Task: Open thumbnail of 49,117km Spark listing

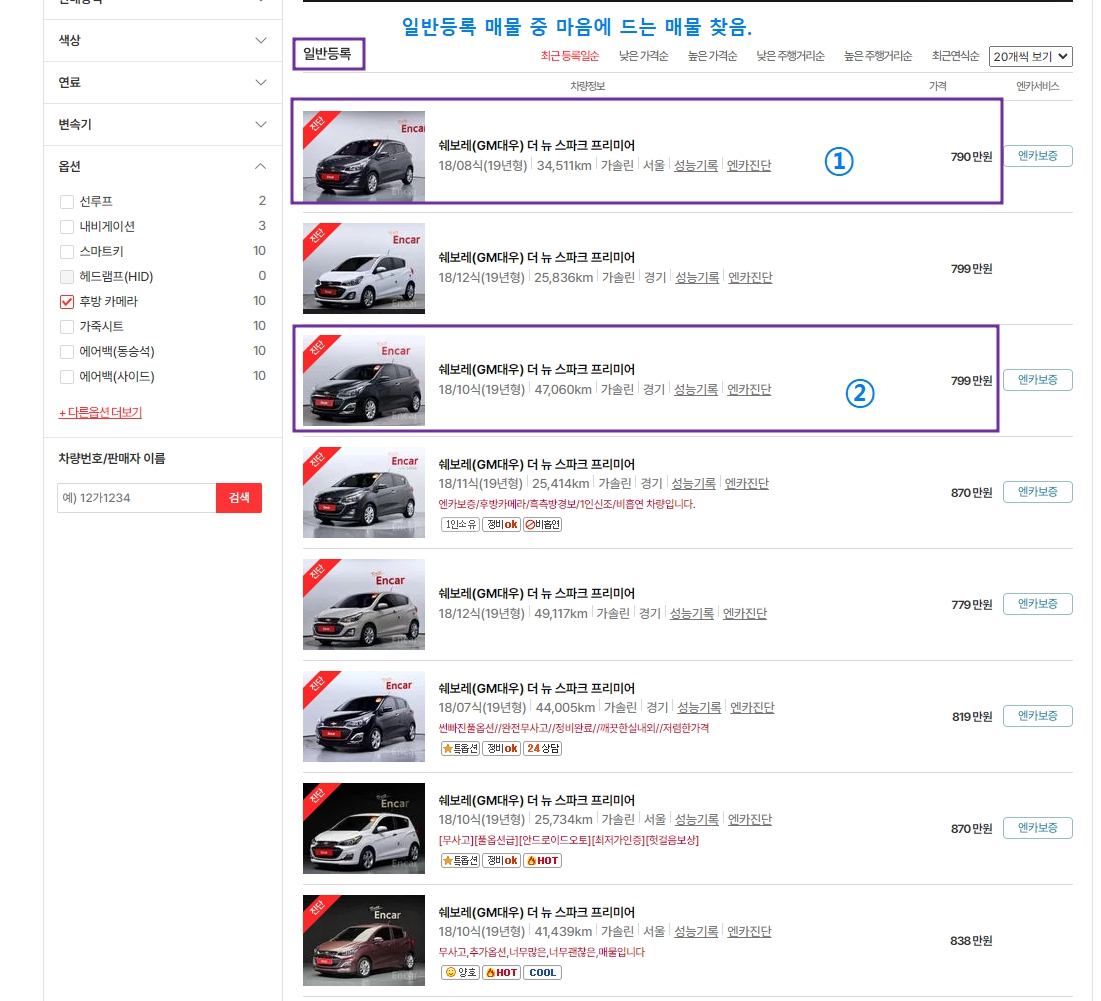Action: (x=364, y=604)
